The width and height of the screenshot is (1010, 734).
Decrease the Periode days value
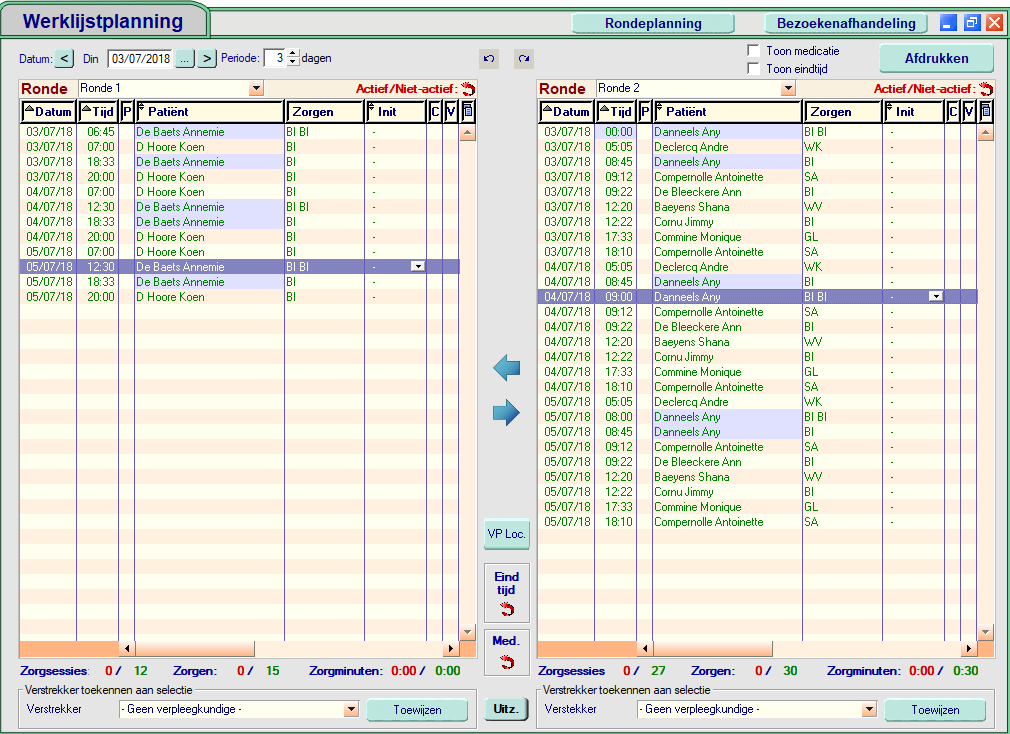click(293, 62)
